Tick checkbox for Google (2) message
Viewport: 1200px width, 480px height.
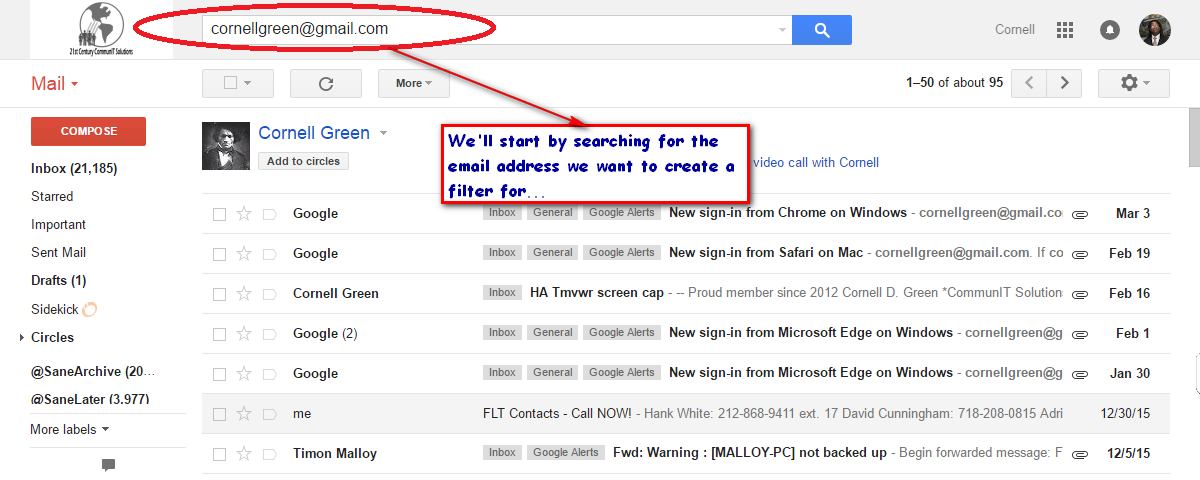coord(219,333)
